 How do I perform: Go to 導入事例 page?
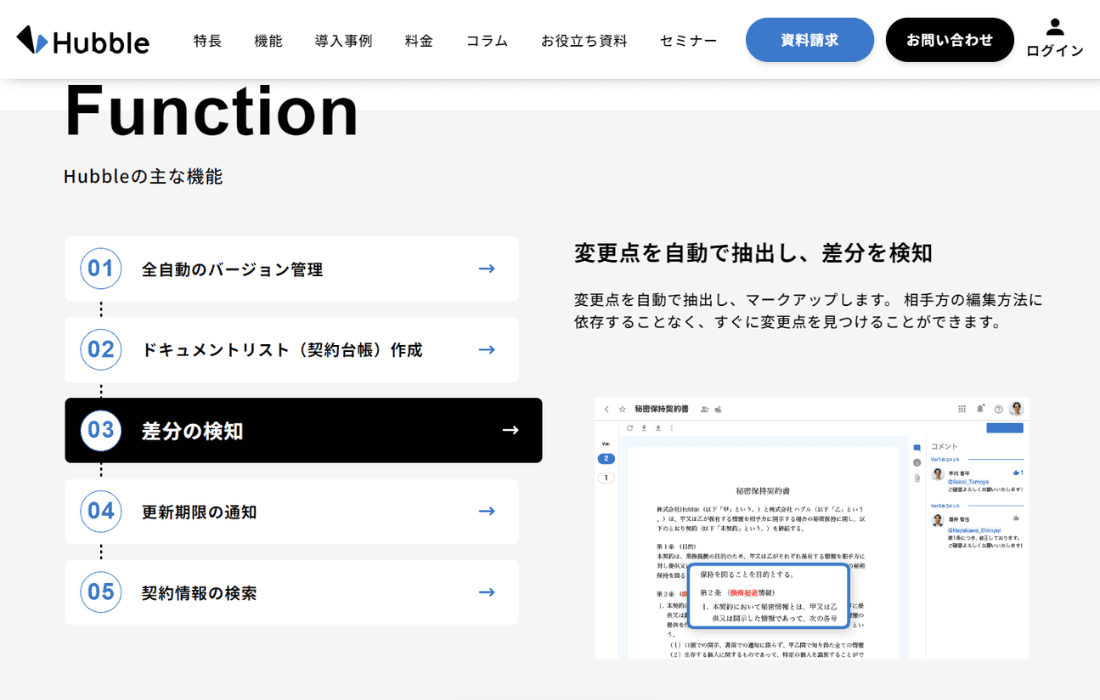pos(344,41)
